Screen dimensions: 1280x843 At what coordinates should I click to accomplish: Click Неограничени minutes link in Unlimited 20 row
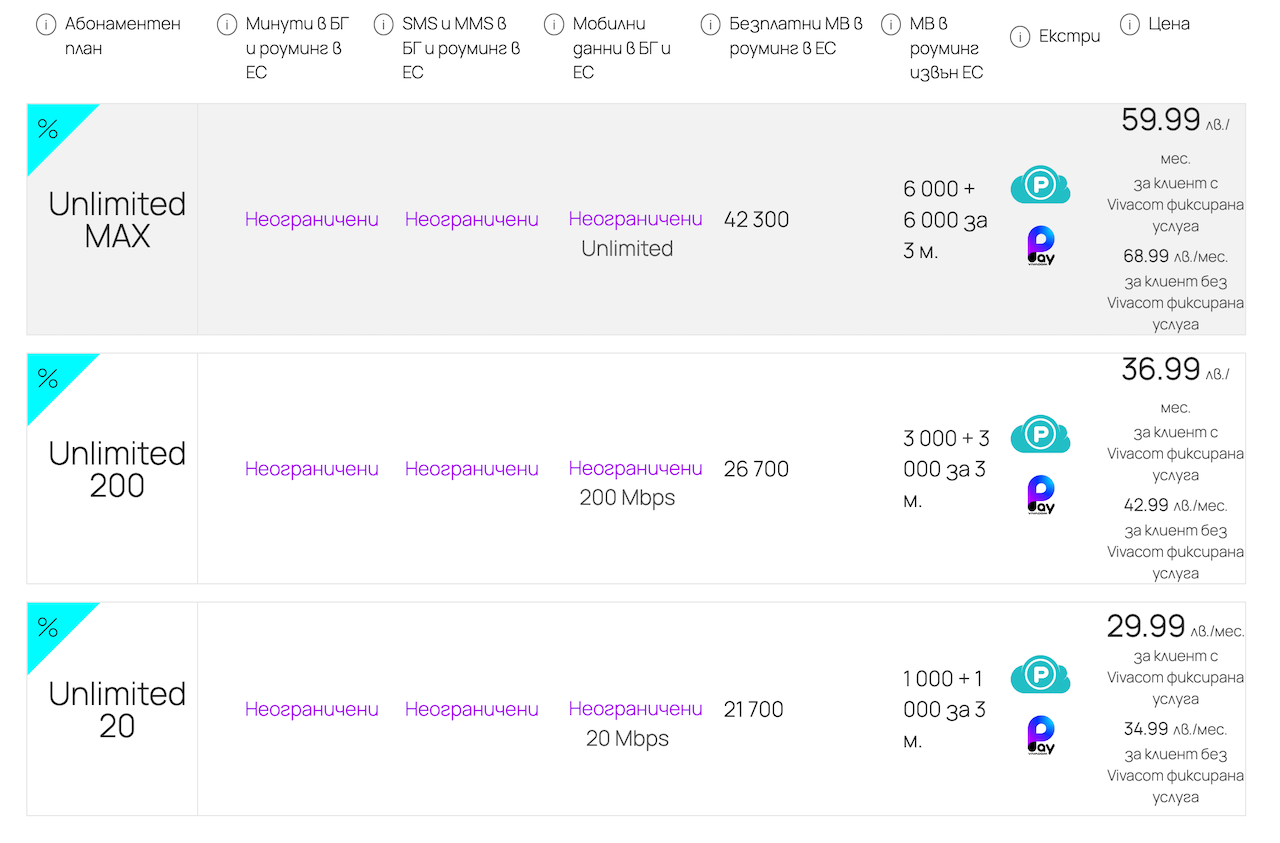tap(312, 709)
